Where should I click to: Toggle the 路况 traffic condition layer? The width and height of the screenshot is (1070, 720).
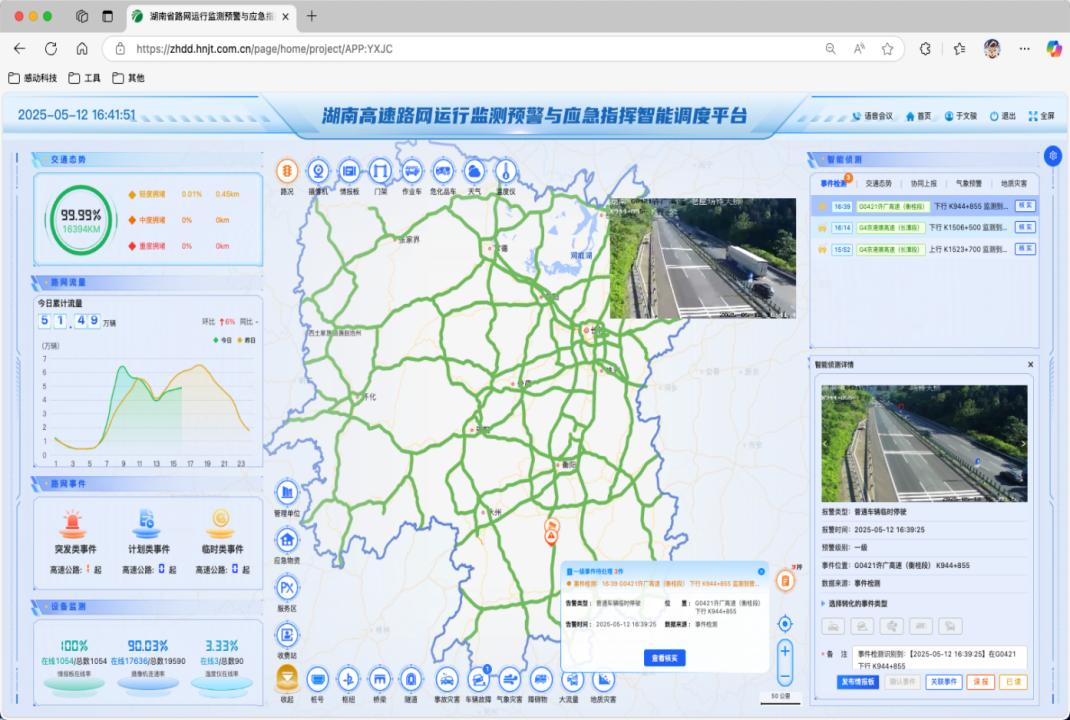click(x=287, y=171)
